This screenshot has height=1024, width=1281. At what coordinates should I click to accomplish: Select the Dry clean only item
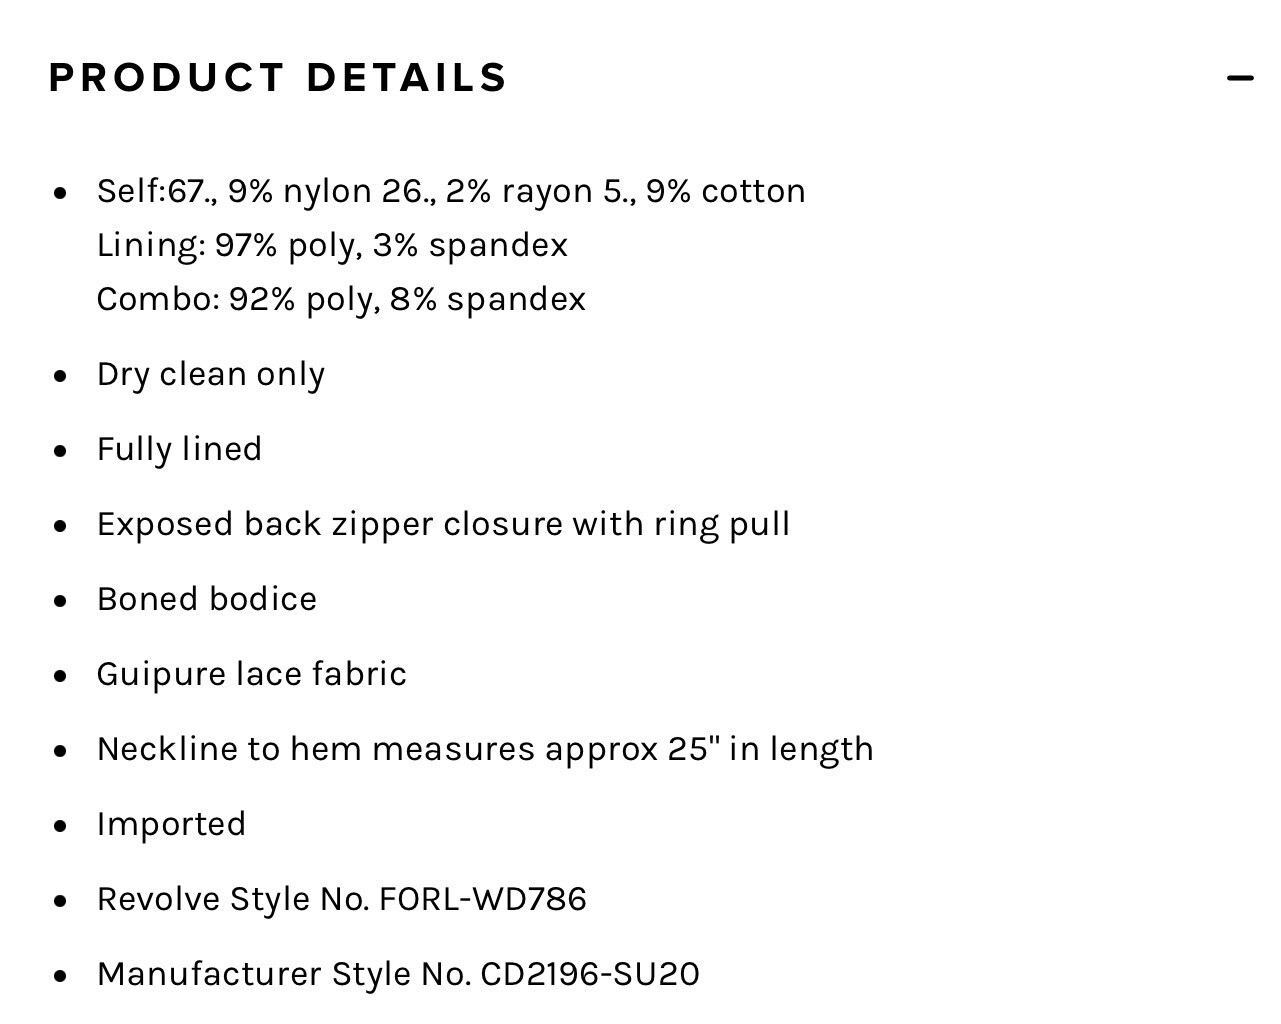211,374
